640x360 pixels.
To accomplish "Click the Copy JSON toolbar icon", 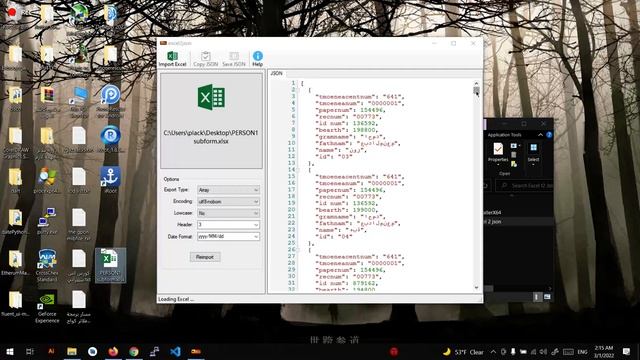I will tap(205, 59).
